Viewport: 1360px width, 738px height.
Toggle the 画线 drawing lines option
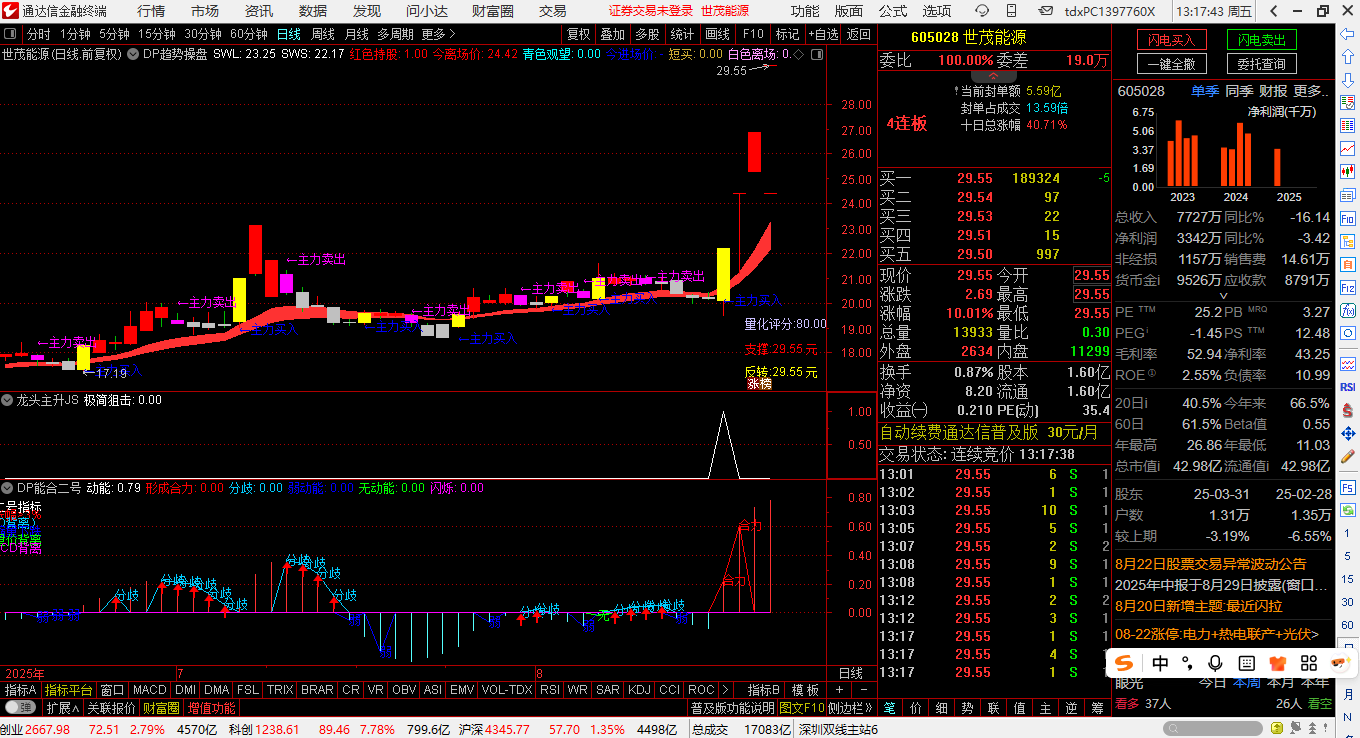(x=717, y=34)
